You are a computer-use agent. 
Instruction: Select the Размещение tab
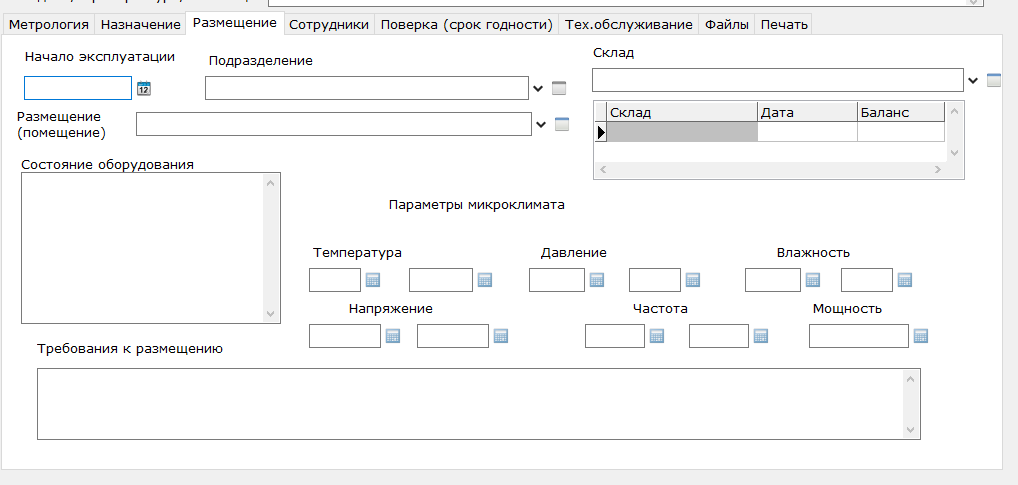pos(235,23)
